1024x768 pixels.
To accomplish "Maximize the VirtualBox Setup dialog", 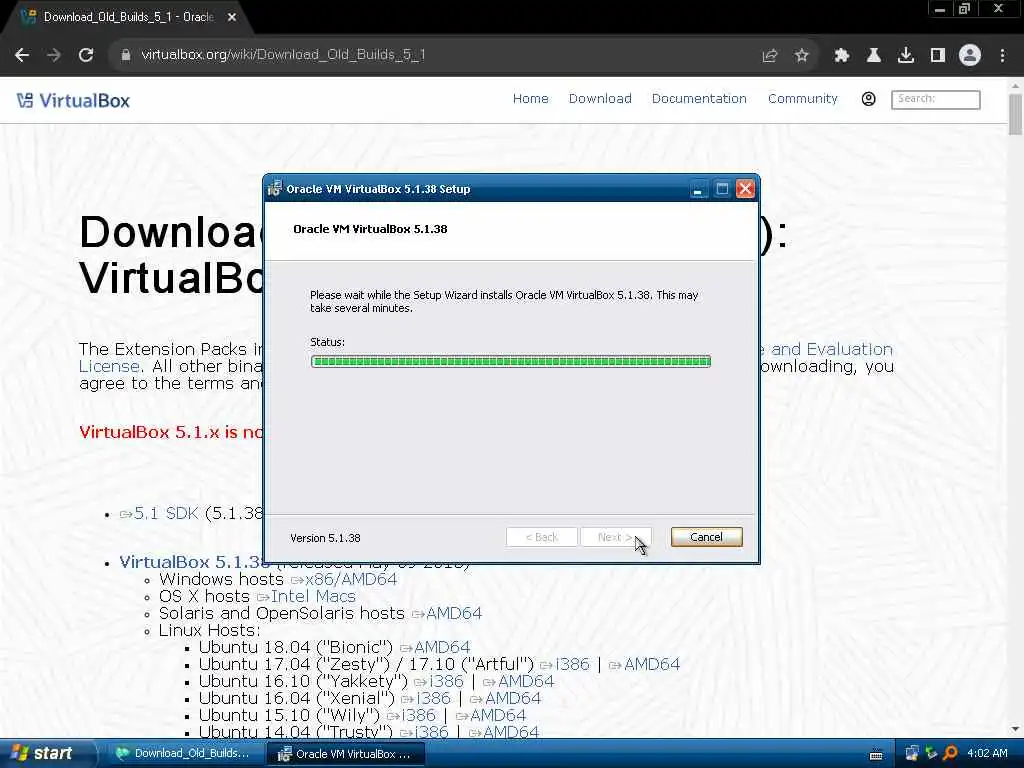I will (x=722, y=189).
